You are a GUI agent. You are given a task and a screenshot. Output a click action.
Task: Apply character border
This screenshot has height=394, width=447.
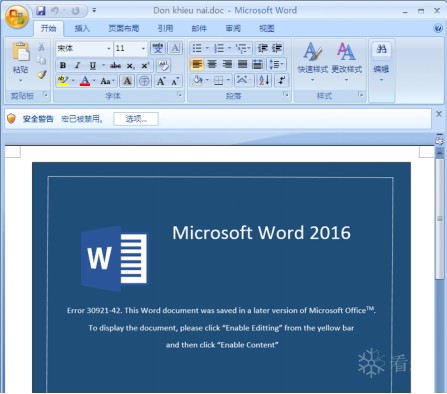coord(175,48)
